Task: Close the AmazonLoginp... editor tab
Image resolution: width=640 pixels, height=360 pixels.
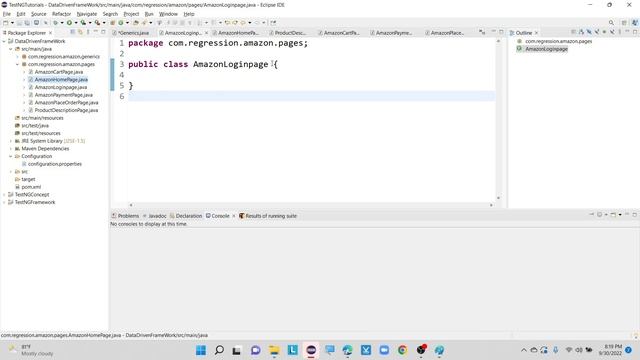Action: tap(206, 33)
